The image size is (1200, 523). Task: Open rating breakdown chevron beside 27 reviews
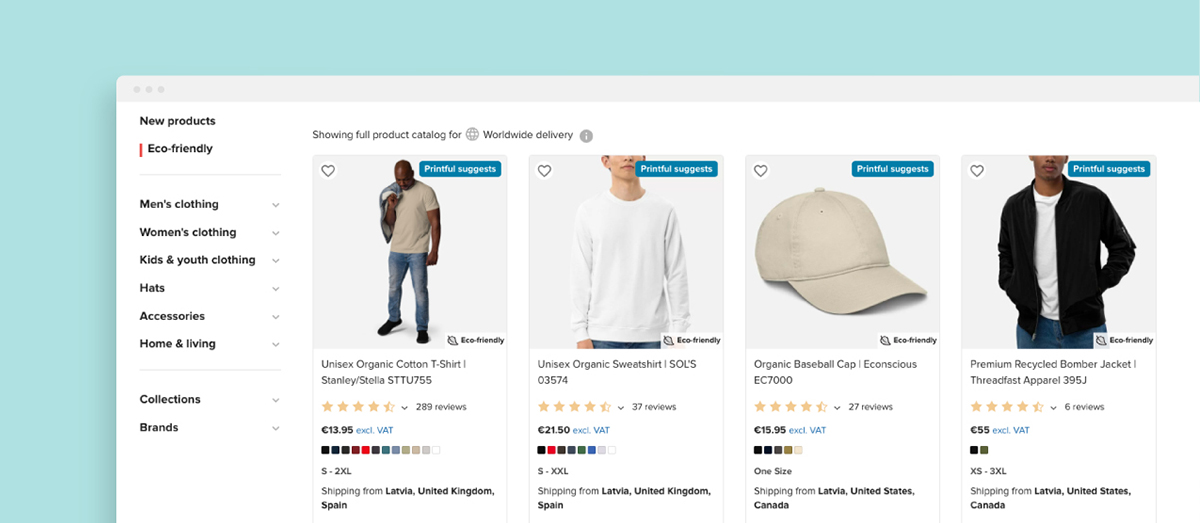(836, 408)
